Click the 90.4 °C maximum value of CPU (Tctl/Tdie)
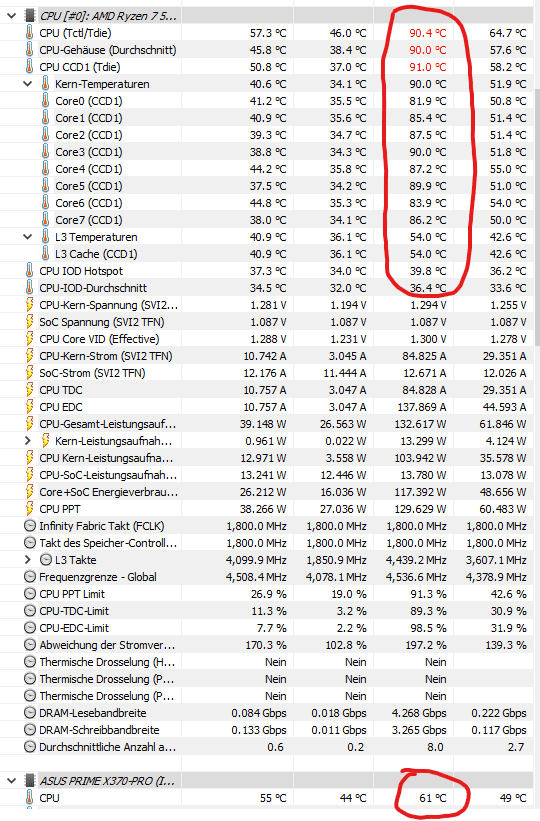This screenshot has height=821, width=540. [x=428, y=33]
